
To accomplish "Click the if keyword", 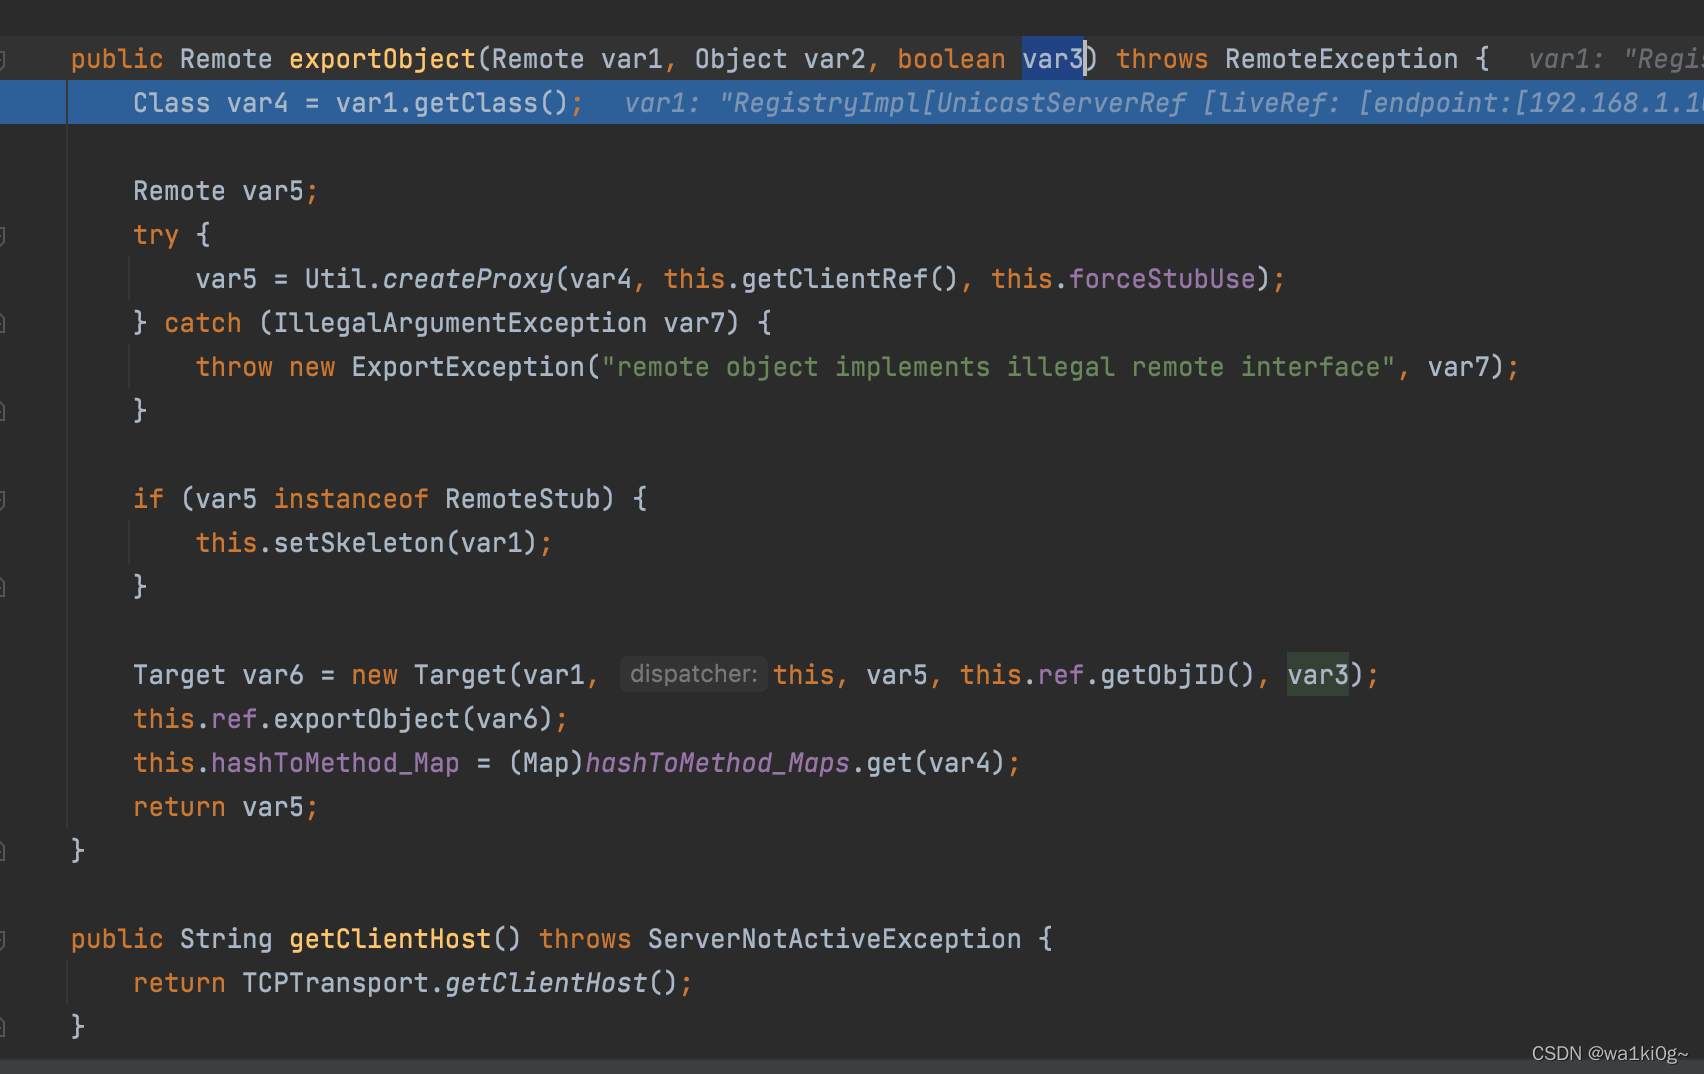I will click(x=148, y=499).
